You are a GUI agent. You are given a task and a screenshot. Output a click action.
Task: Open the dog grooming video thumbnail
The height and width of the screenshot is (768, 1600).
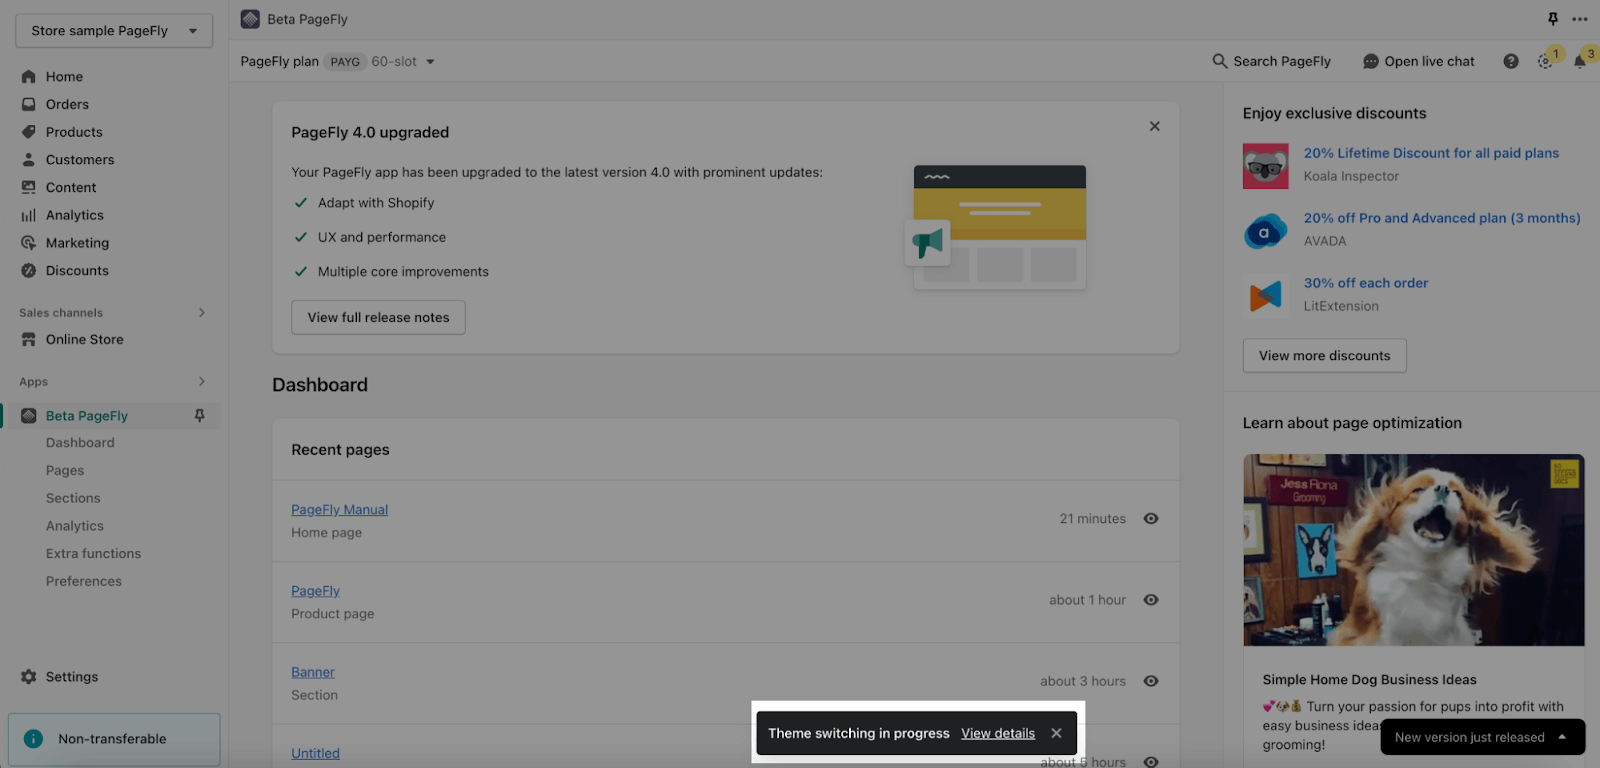(1414, 550)
